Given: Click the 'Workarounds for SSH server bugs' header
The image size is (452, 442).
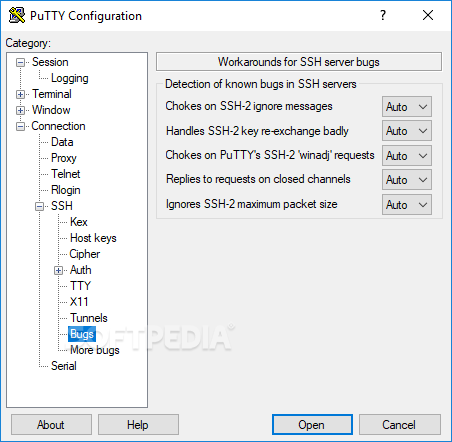Looking at the screenshot, I should [299, 62].
